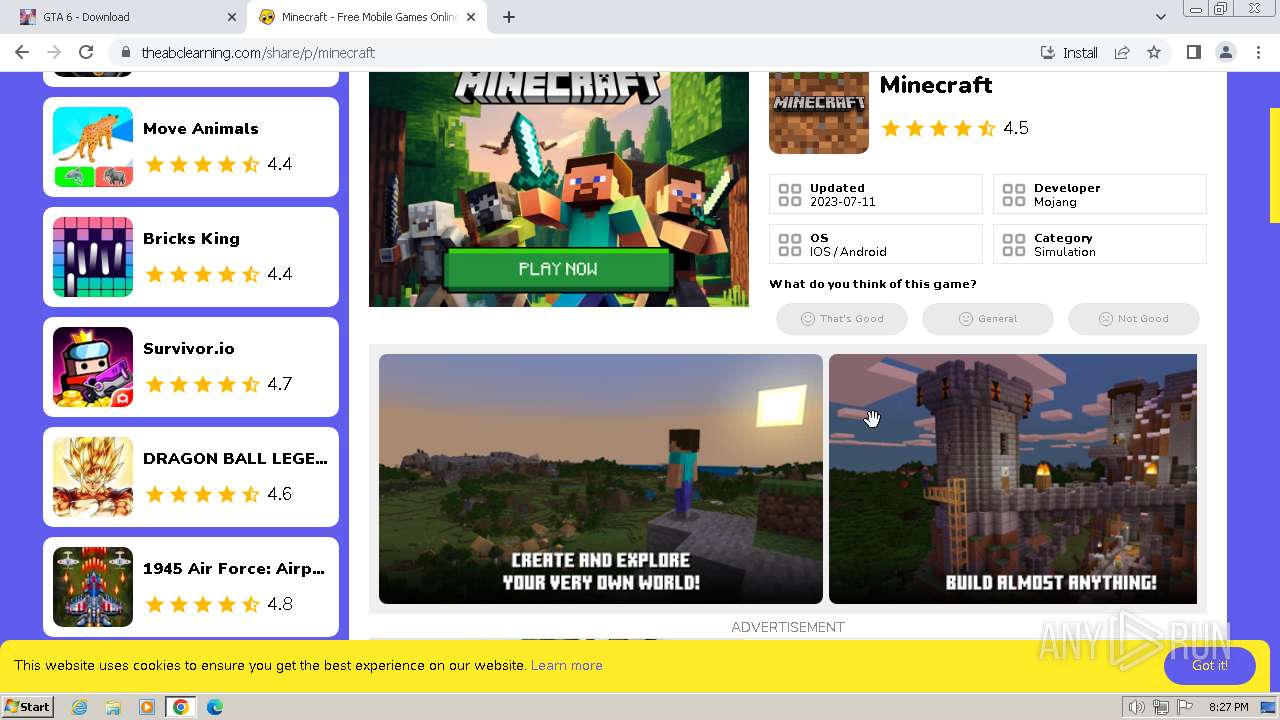
Task: Bookmark this page with the star icon
Action: (1154, 52)
